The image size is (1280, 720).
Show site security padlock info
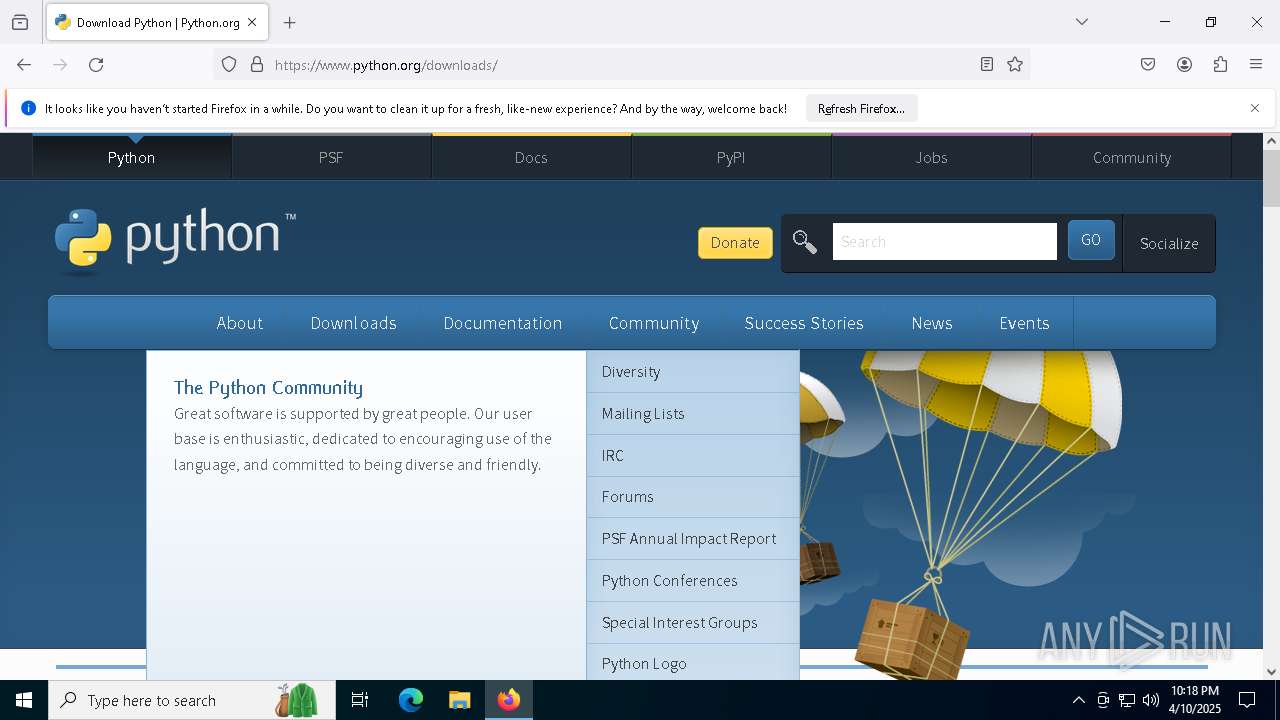click(257, 65)
